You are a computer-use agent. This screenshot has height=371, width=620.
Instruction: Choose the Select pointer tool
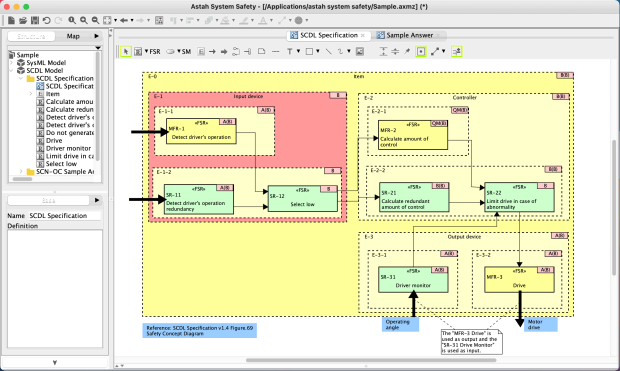126,51
